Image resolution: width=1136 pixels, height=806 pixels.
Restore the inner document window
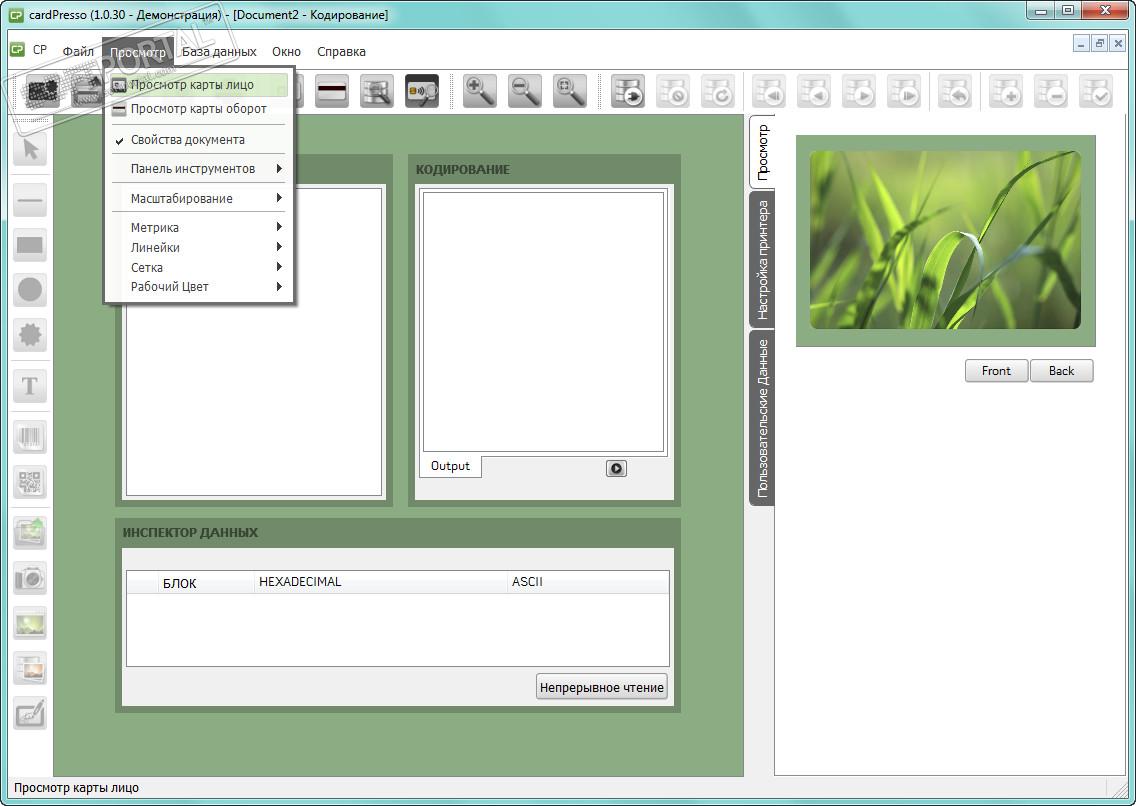tap(1100, 43)
